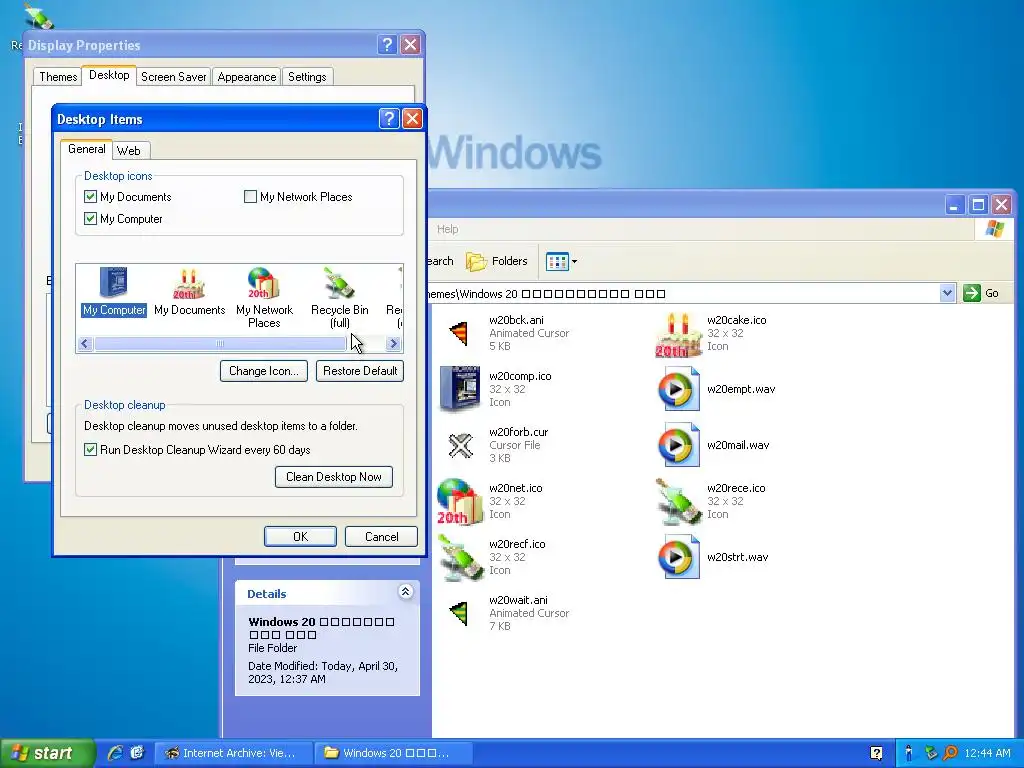Screen dimensions: 1024x768
Task: Select the w20empt.wav media file icon
Action: click(x=679, y=389)
